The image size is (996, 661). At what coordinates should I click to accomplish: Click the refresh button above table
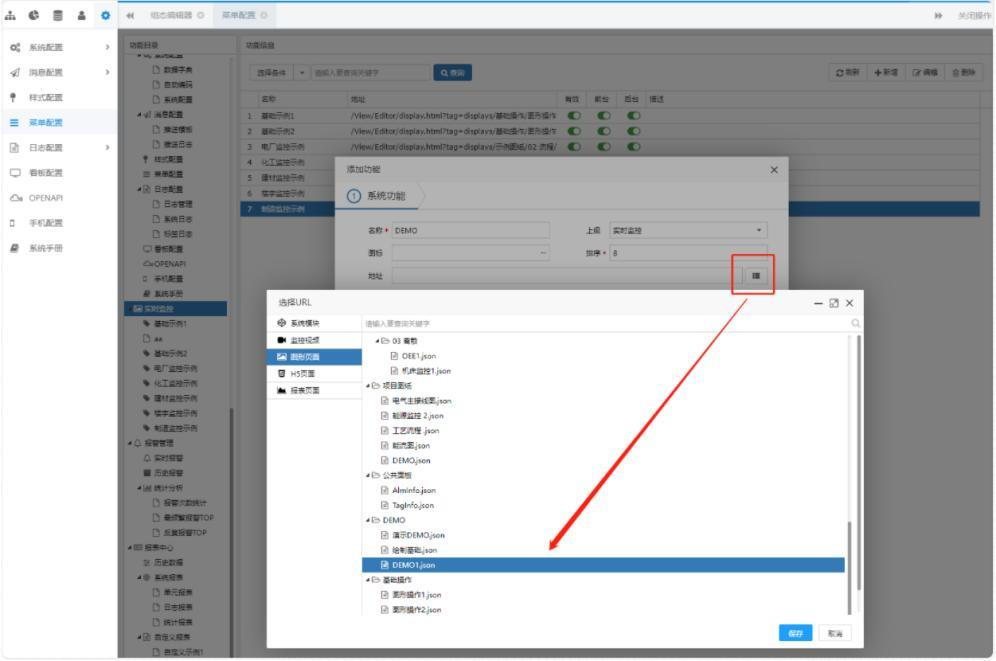(848, 72)
